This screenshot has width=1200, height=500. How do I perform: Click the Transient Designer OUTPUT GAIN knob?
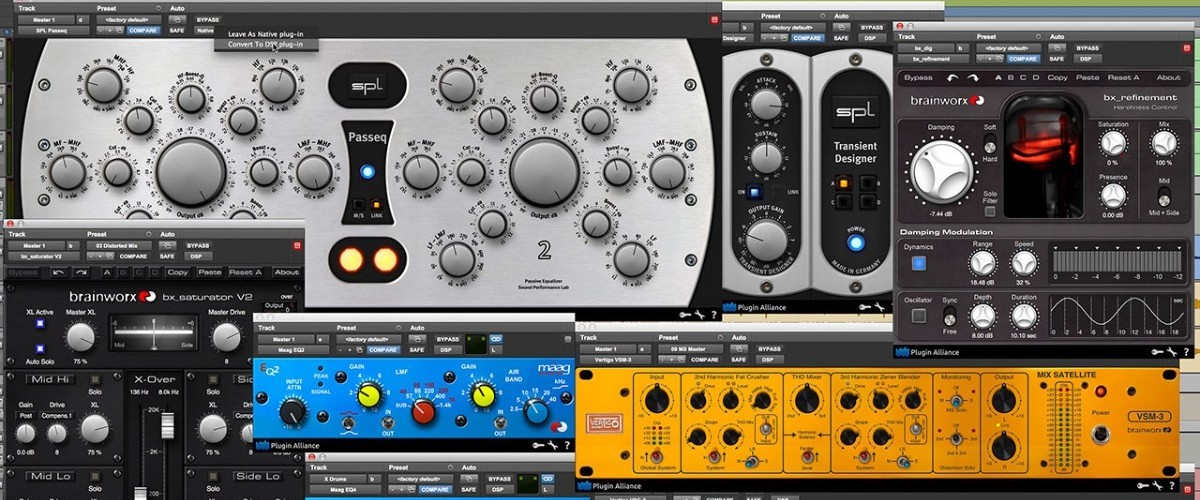click(766, 240)
